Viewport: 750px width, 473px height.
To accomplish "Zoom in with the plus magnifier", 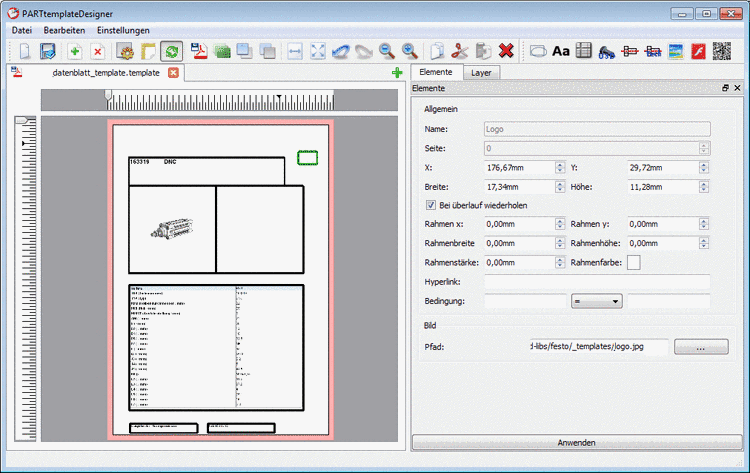I will click(x=410, y=51).
